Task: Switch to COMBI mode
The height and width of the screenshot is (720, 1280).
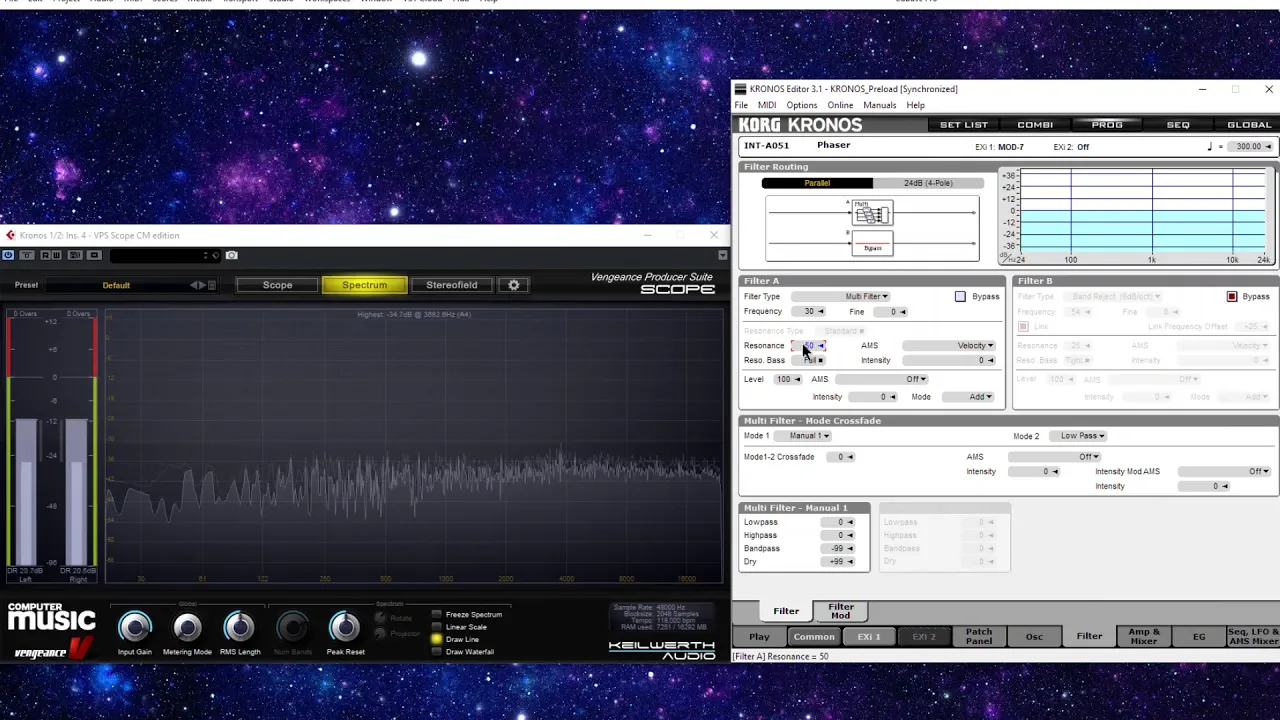Action: 1035,125
